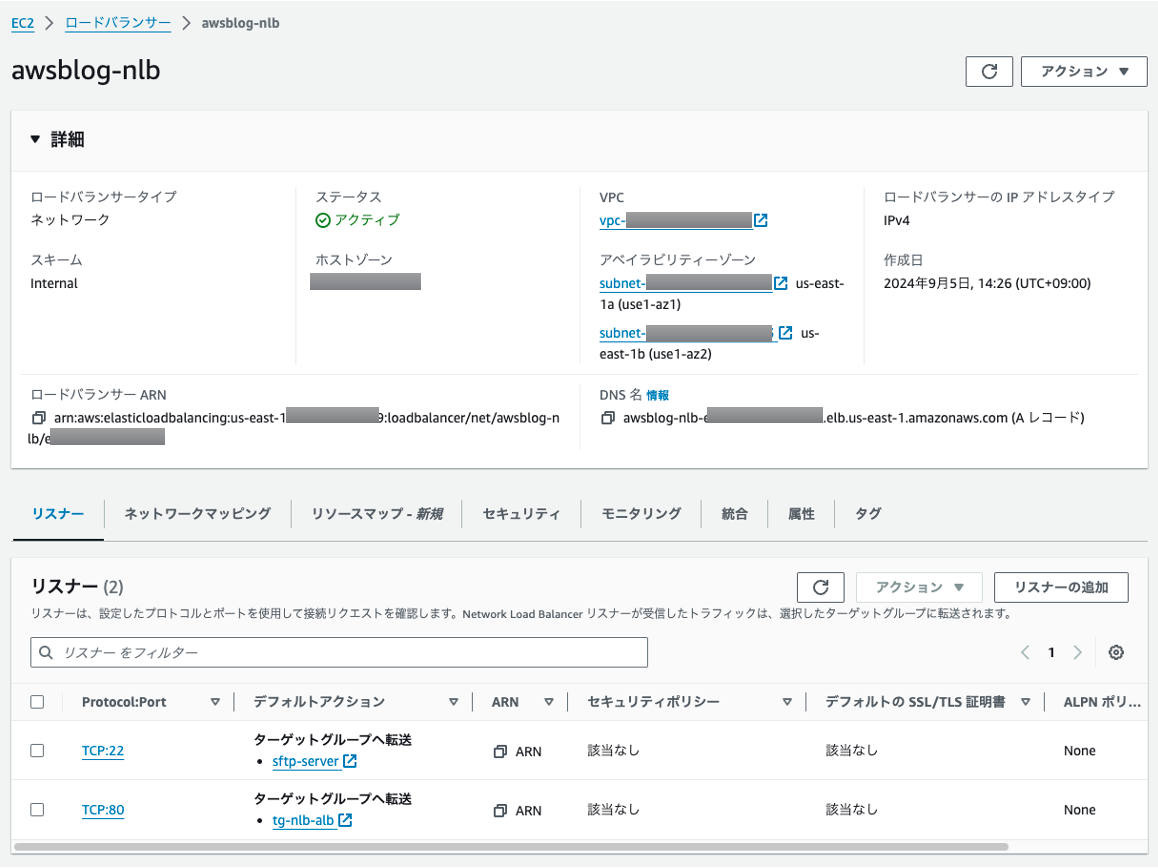The image size is (1158, 868).
Task: Select the TCP:80 listener checkbox
Action: (x=37, y=810)
